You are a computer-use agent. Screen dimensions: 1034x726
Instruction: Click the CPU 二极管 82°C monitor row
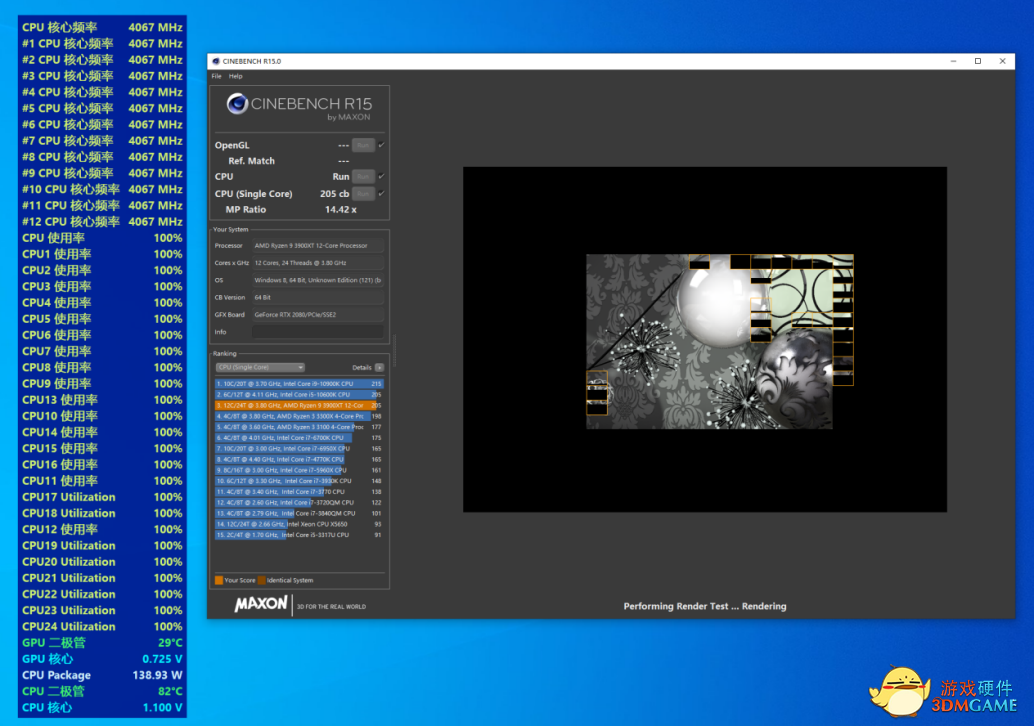102,692
